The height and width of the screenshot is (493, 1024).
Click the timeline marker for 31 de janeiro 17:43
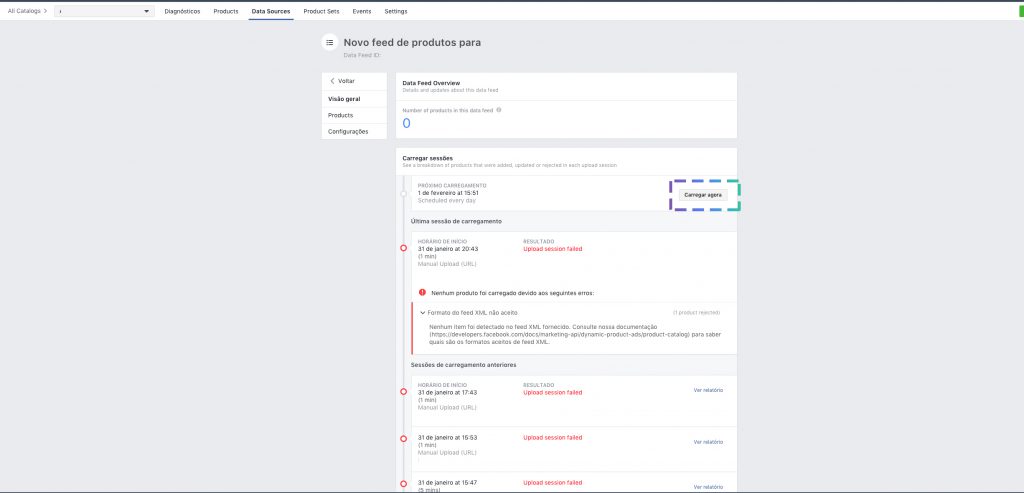403,391
